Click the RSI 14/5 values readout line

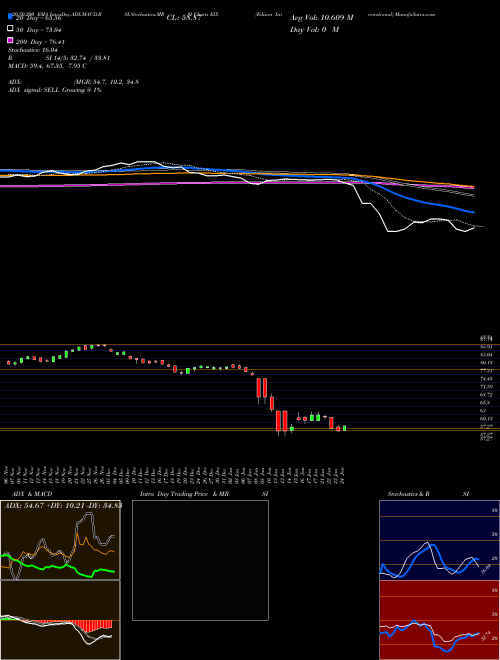click(x=59, y=58)
